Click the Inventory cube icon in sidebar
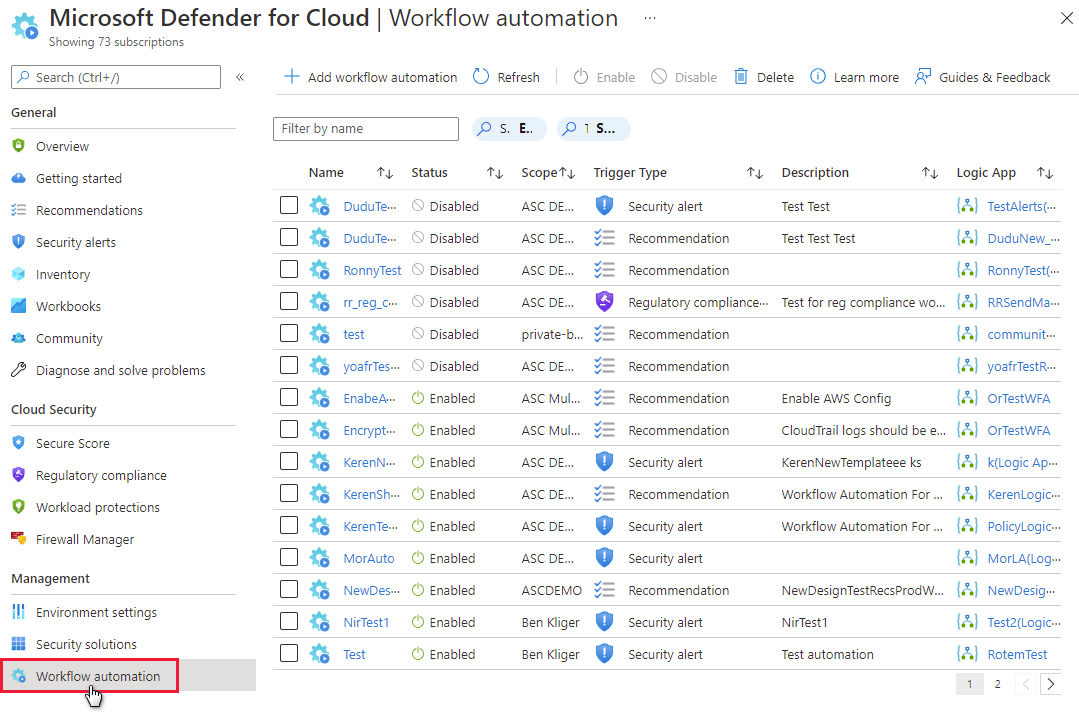 (18, 274)
